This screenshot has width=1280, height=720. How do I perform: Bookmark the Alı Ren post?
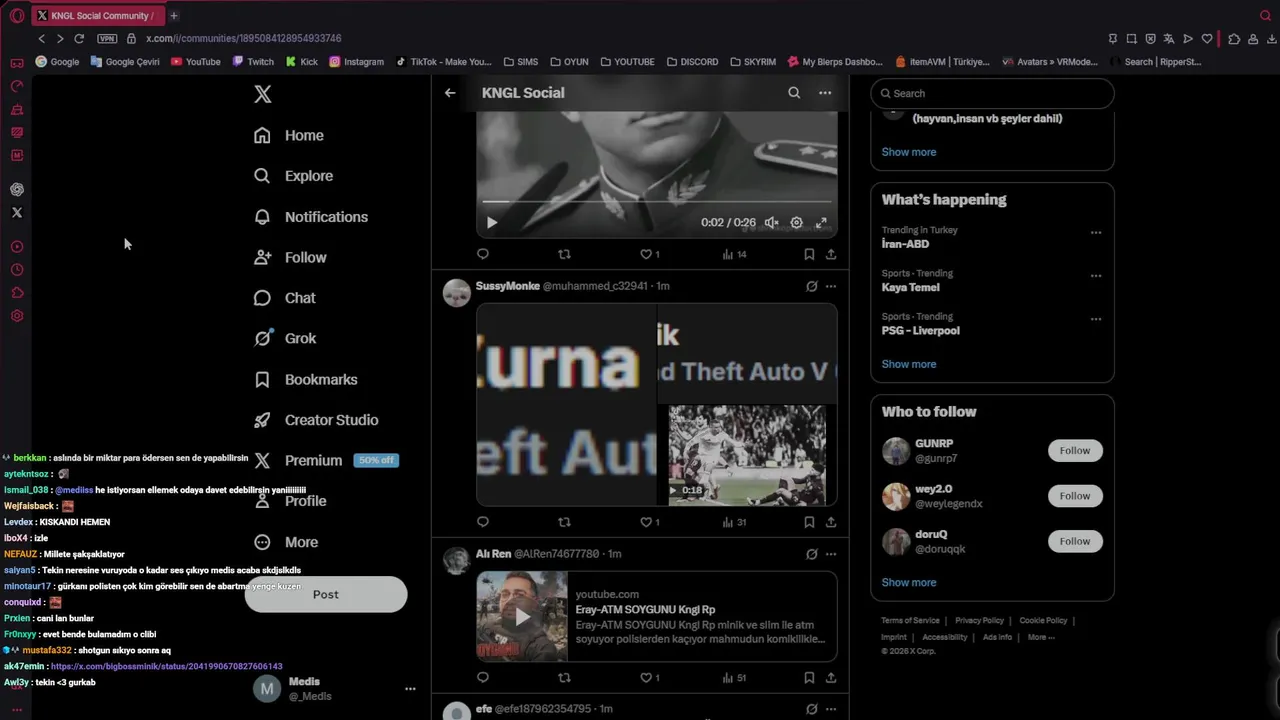tap(809, 677)
